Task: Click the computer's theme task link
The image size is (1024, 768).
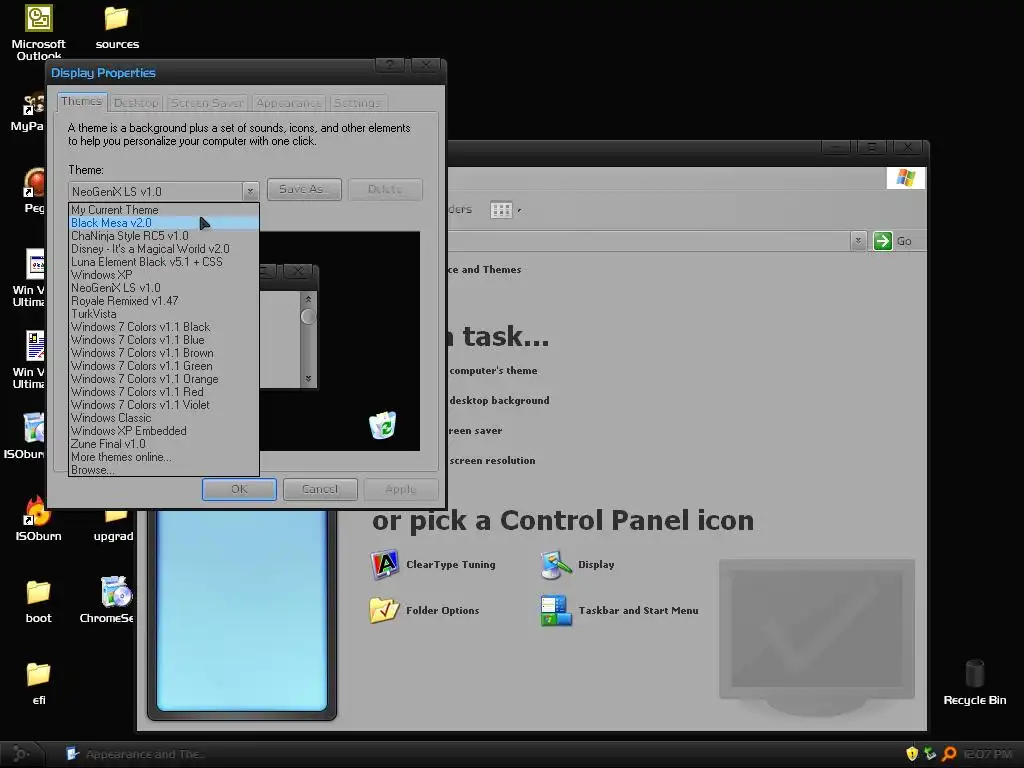Action: click(x=493, y=371)
